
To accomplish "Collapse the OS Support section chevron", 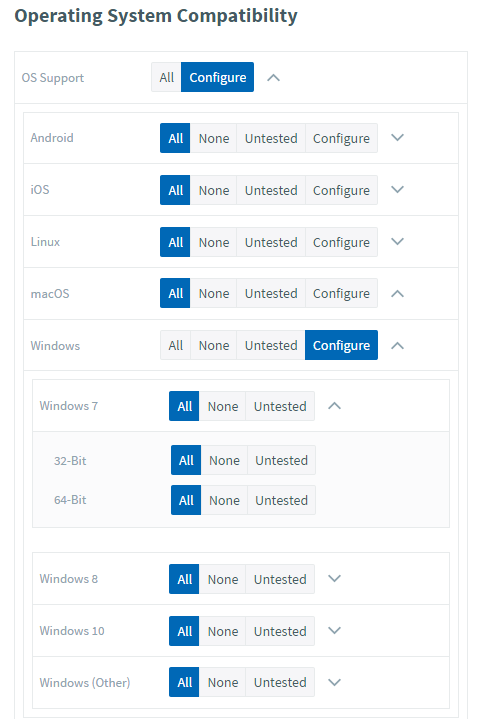I will point(273,77).
